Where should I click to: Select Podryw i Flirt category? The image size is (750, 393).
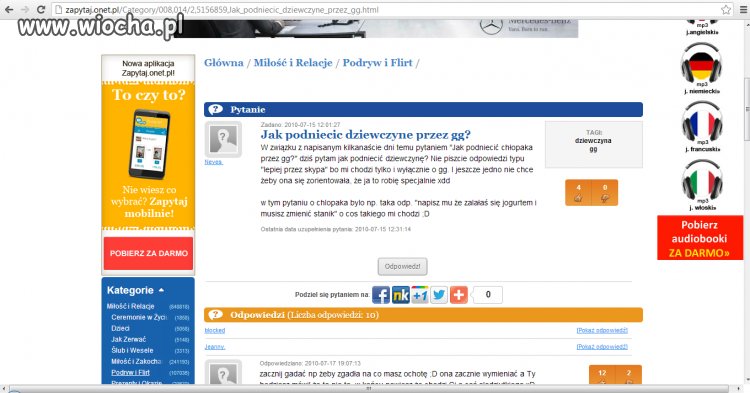(130, 372)
